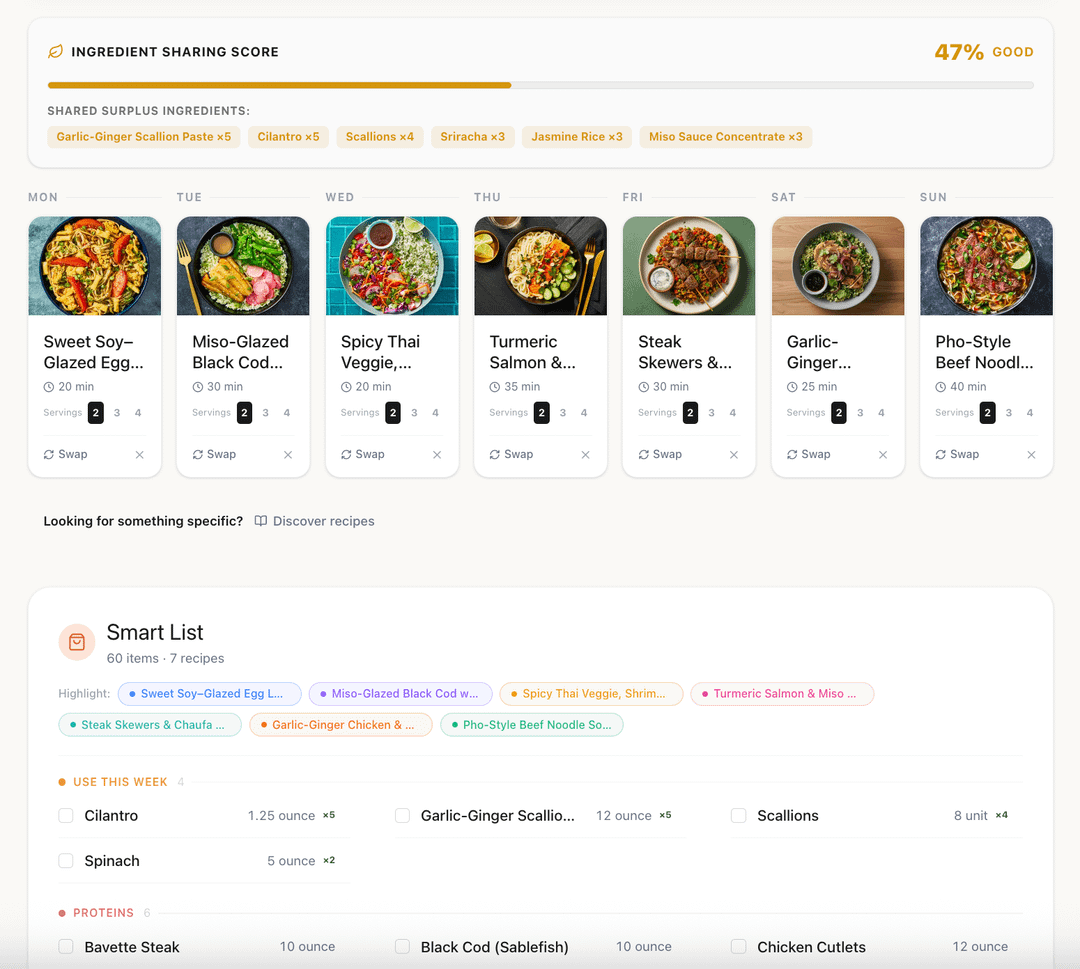Screen dimensions: 1080x969
Task: Click the book icon beside Discover recipes
Action: pyautogui.click(x=261, y=521)
